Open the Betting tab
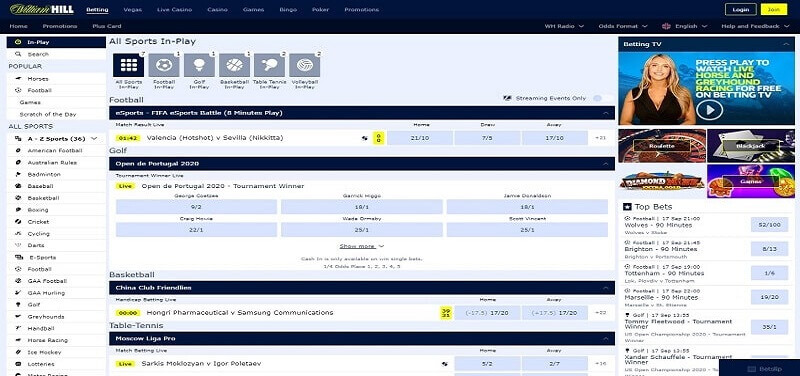800x376 pixels. [97, 10]
